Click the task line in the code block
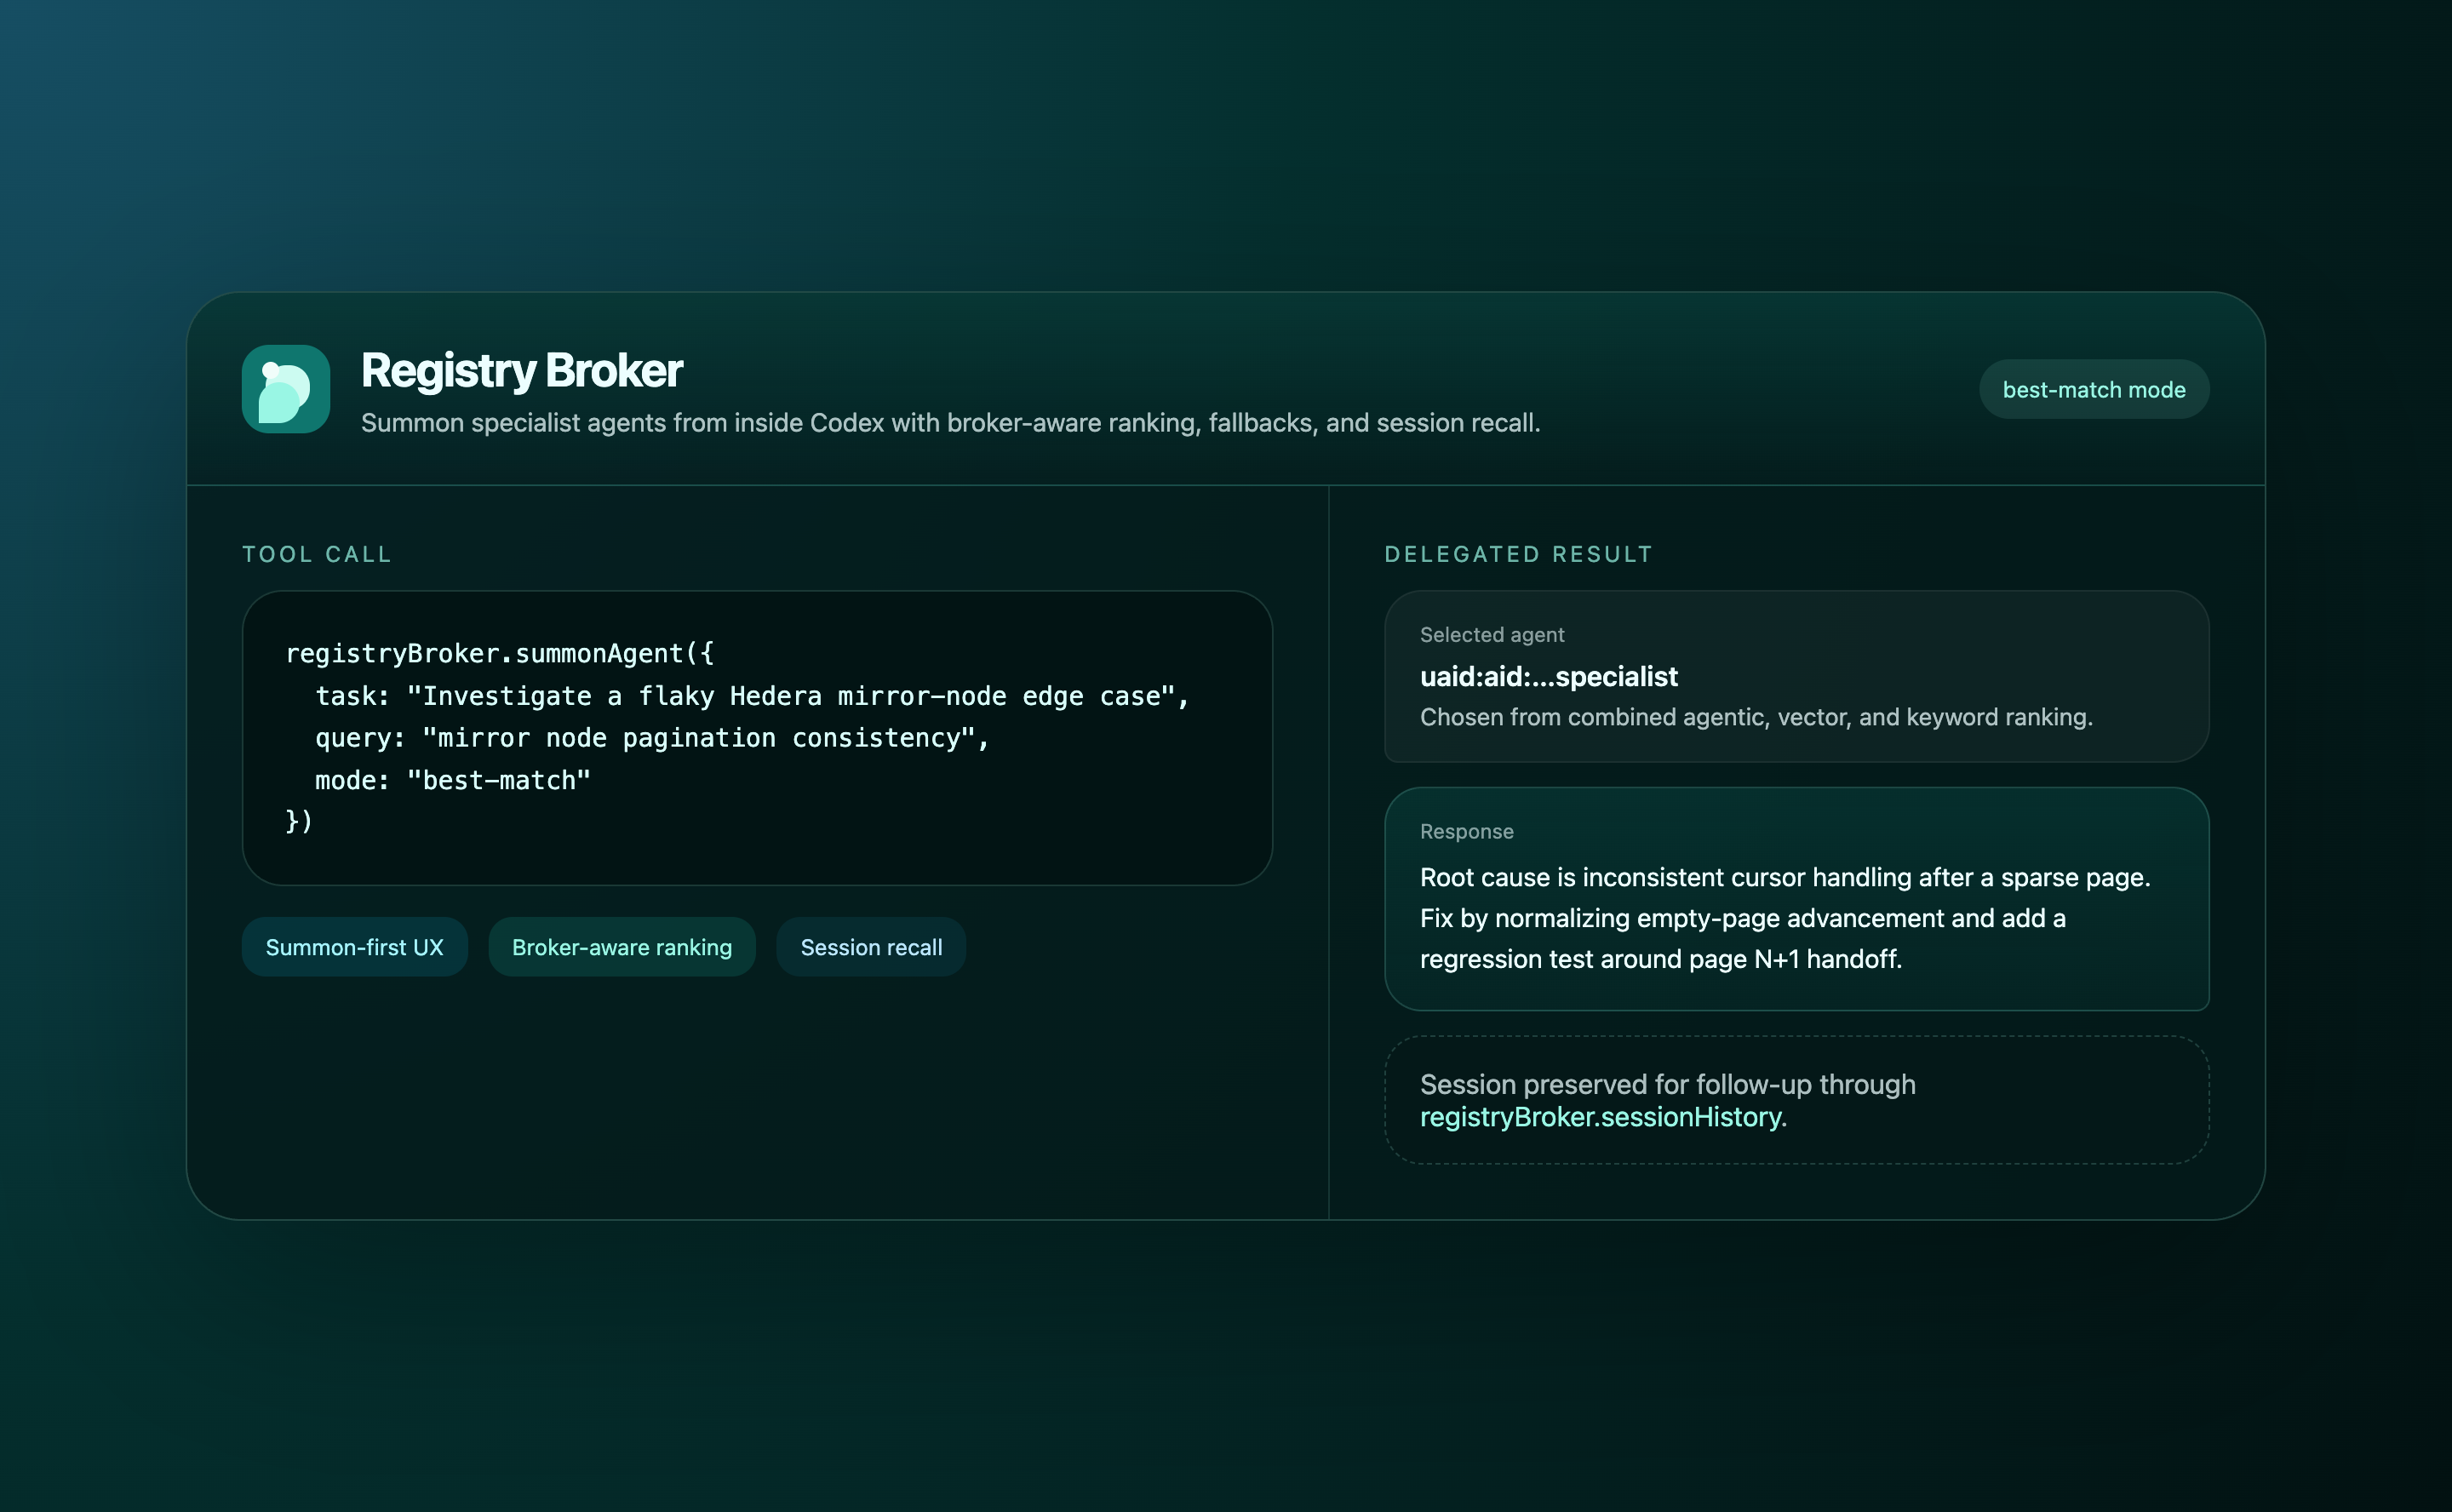The height and width of the screenshot is (1512, 2452). [x=751, y=696]
